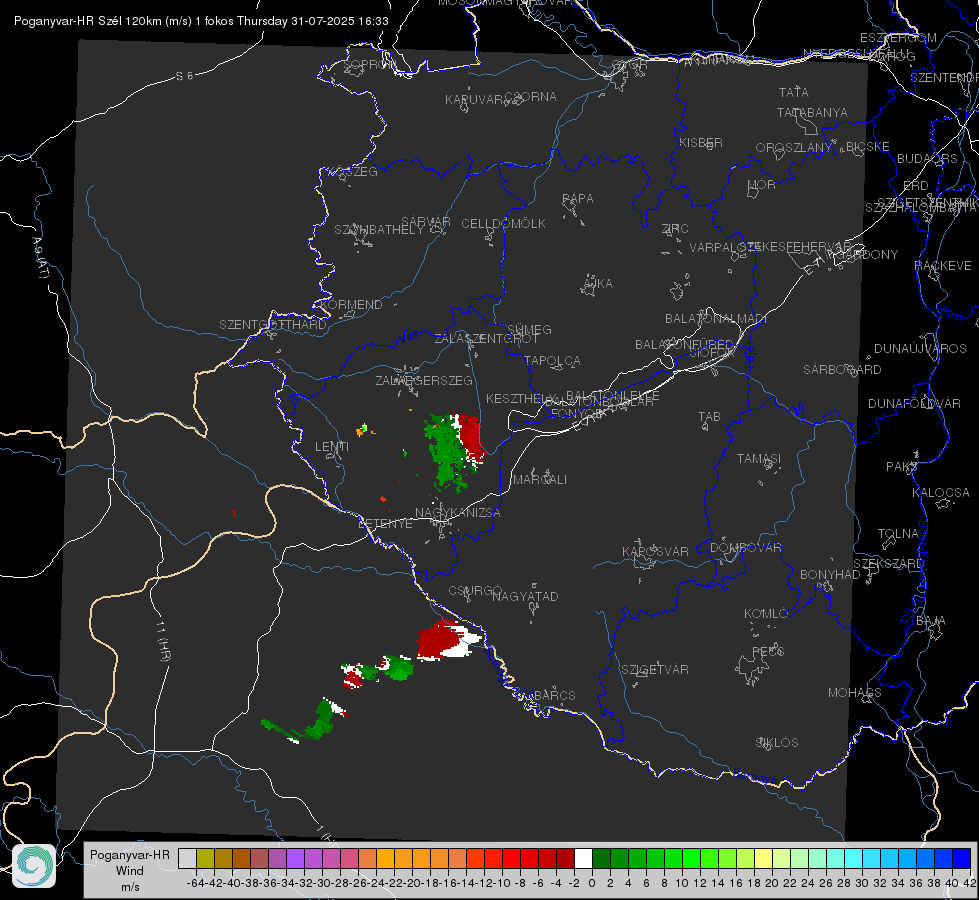Click the SÁRBOGÁRD label

click(842, 370)
